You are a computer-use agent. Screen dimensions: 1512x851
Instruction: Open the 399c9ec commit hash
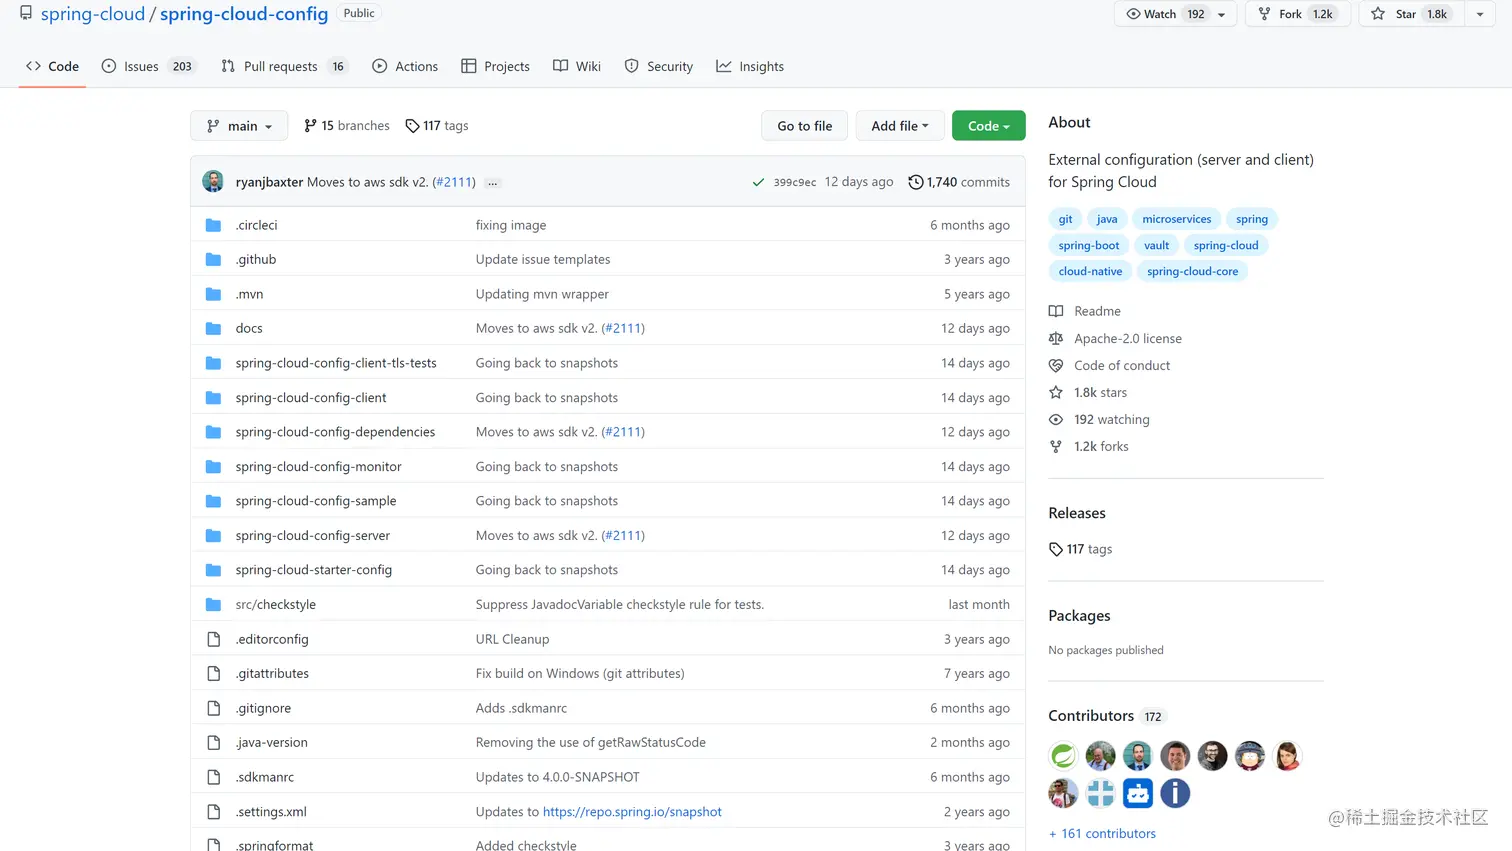point(795,183)
